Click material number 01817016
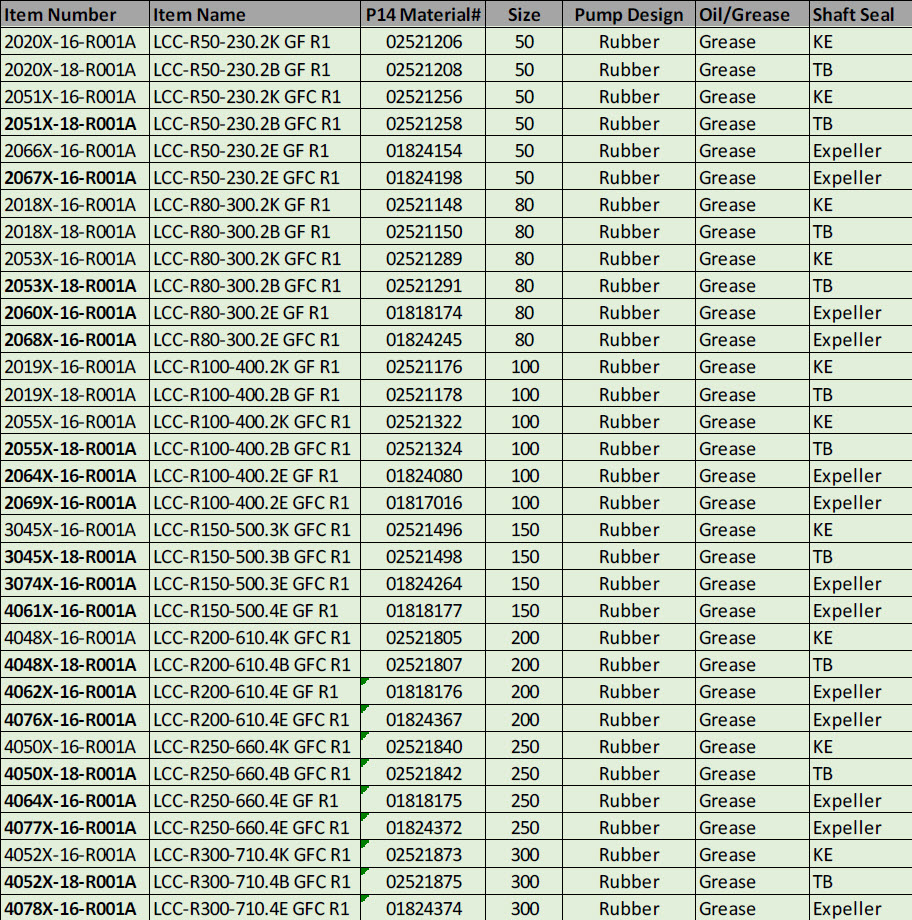This screenshot has height=920, width=912. pos(423,502)
